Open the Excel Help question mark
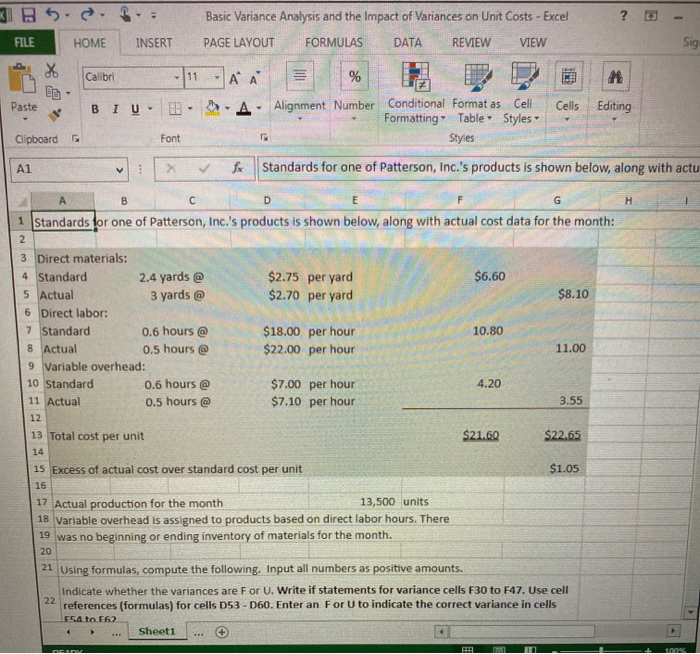The image size is (700, 654). coord(623,16)
